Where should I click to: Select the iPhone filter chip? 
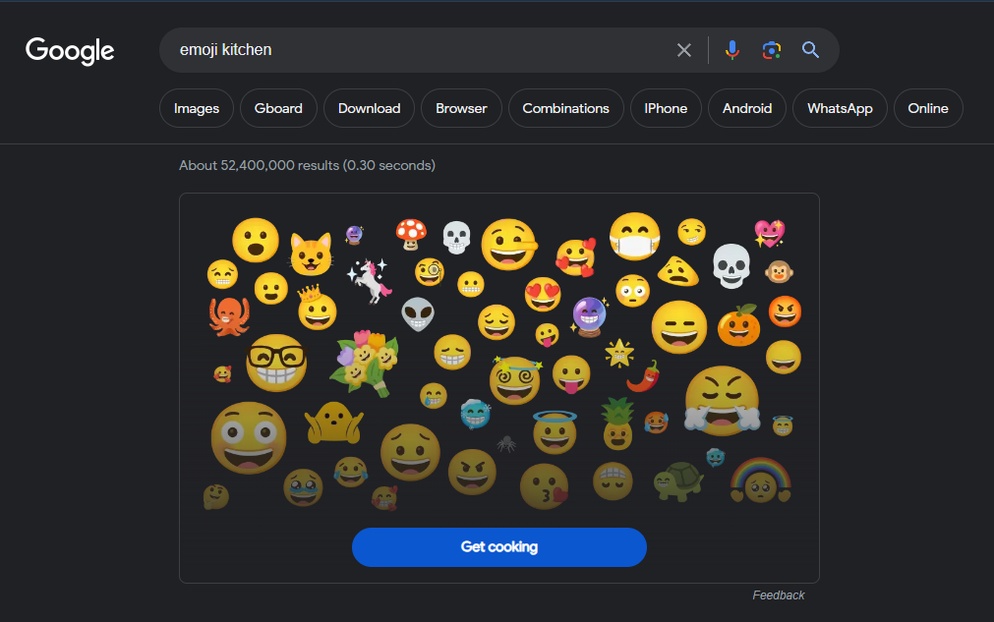[666, 108]
